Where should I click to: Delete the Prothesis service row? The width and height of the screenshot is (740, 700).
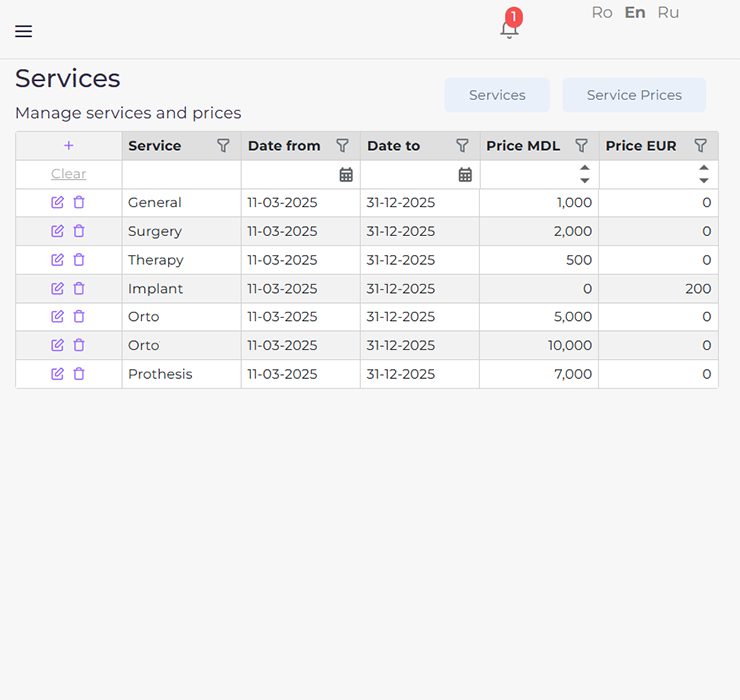coord(79,374)
